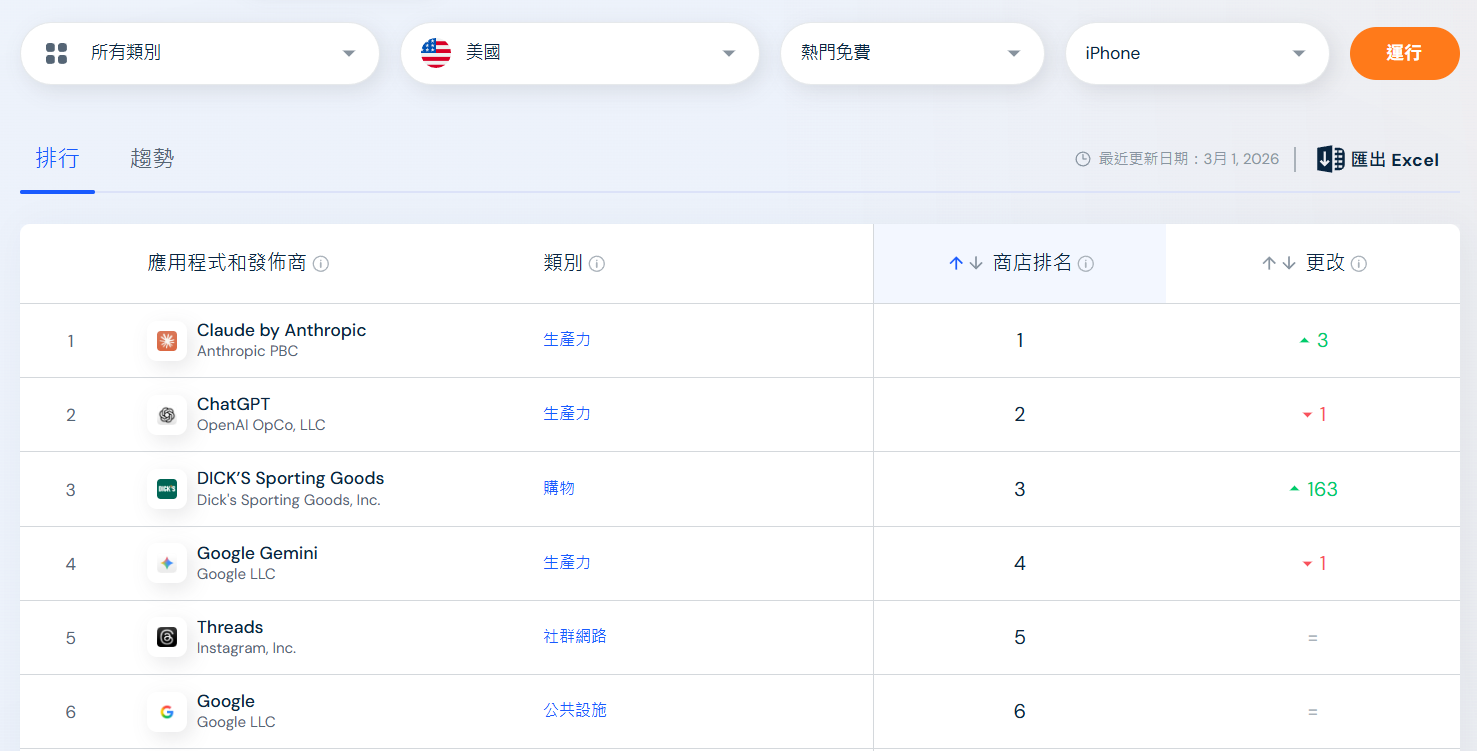
Task: Click 匯出 Excel export button
Action: click(x=1378, y=159)
